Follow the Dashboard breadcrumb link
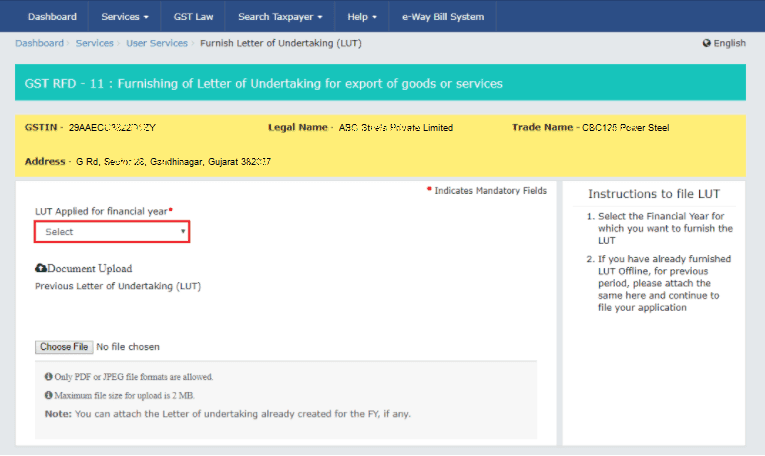This screenshot has width=765, height=456. point(40,43)
